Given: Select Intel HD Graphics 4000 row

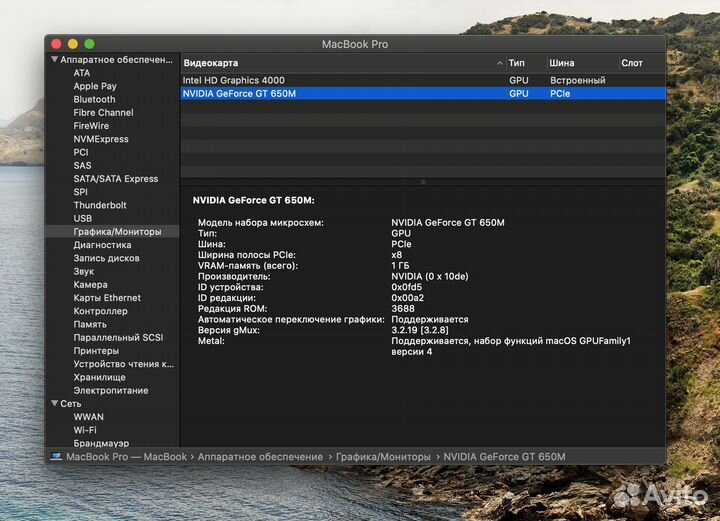Looking at the screenshot, I should 423,80.
